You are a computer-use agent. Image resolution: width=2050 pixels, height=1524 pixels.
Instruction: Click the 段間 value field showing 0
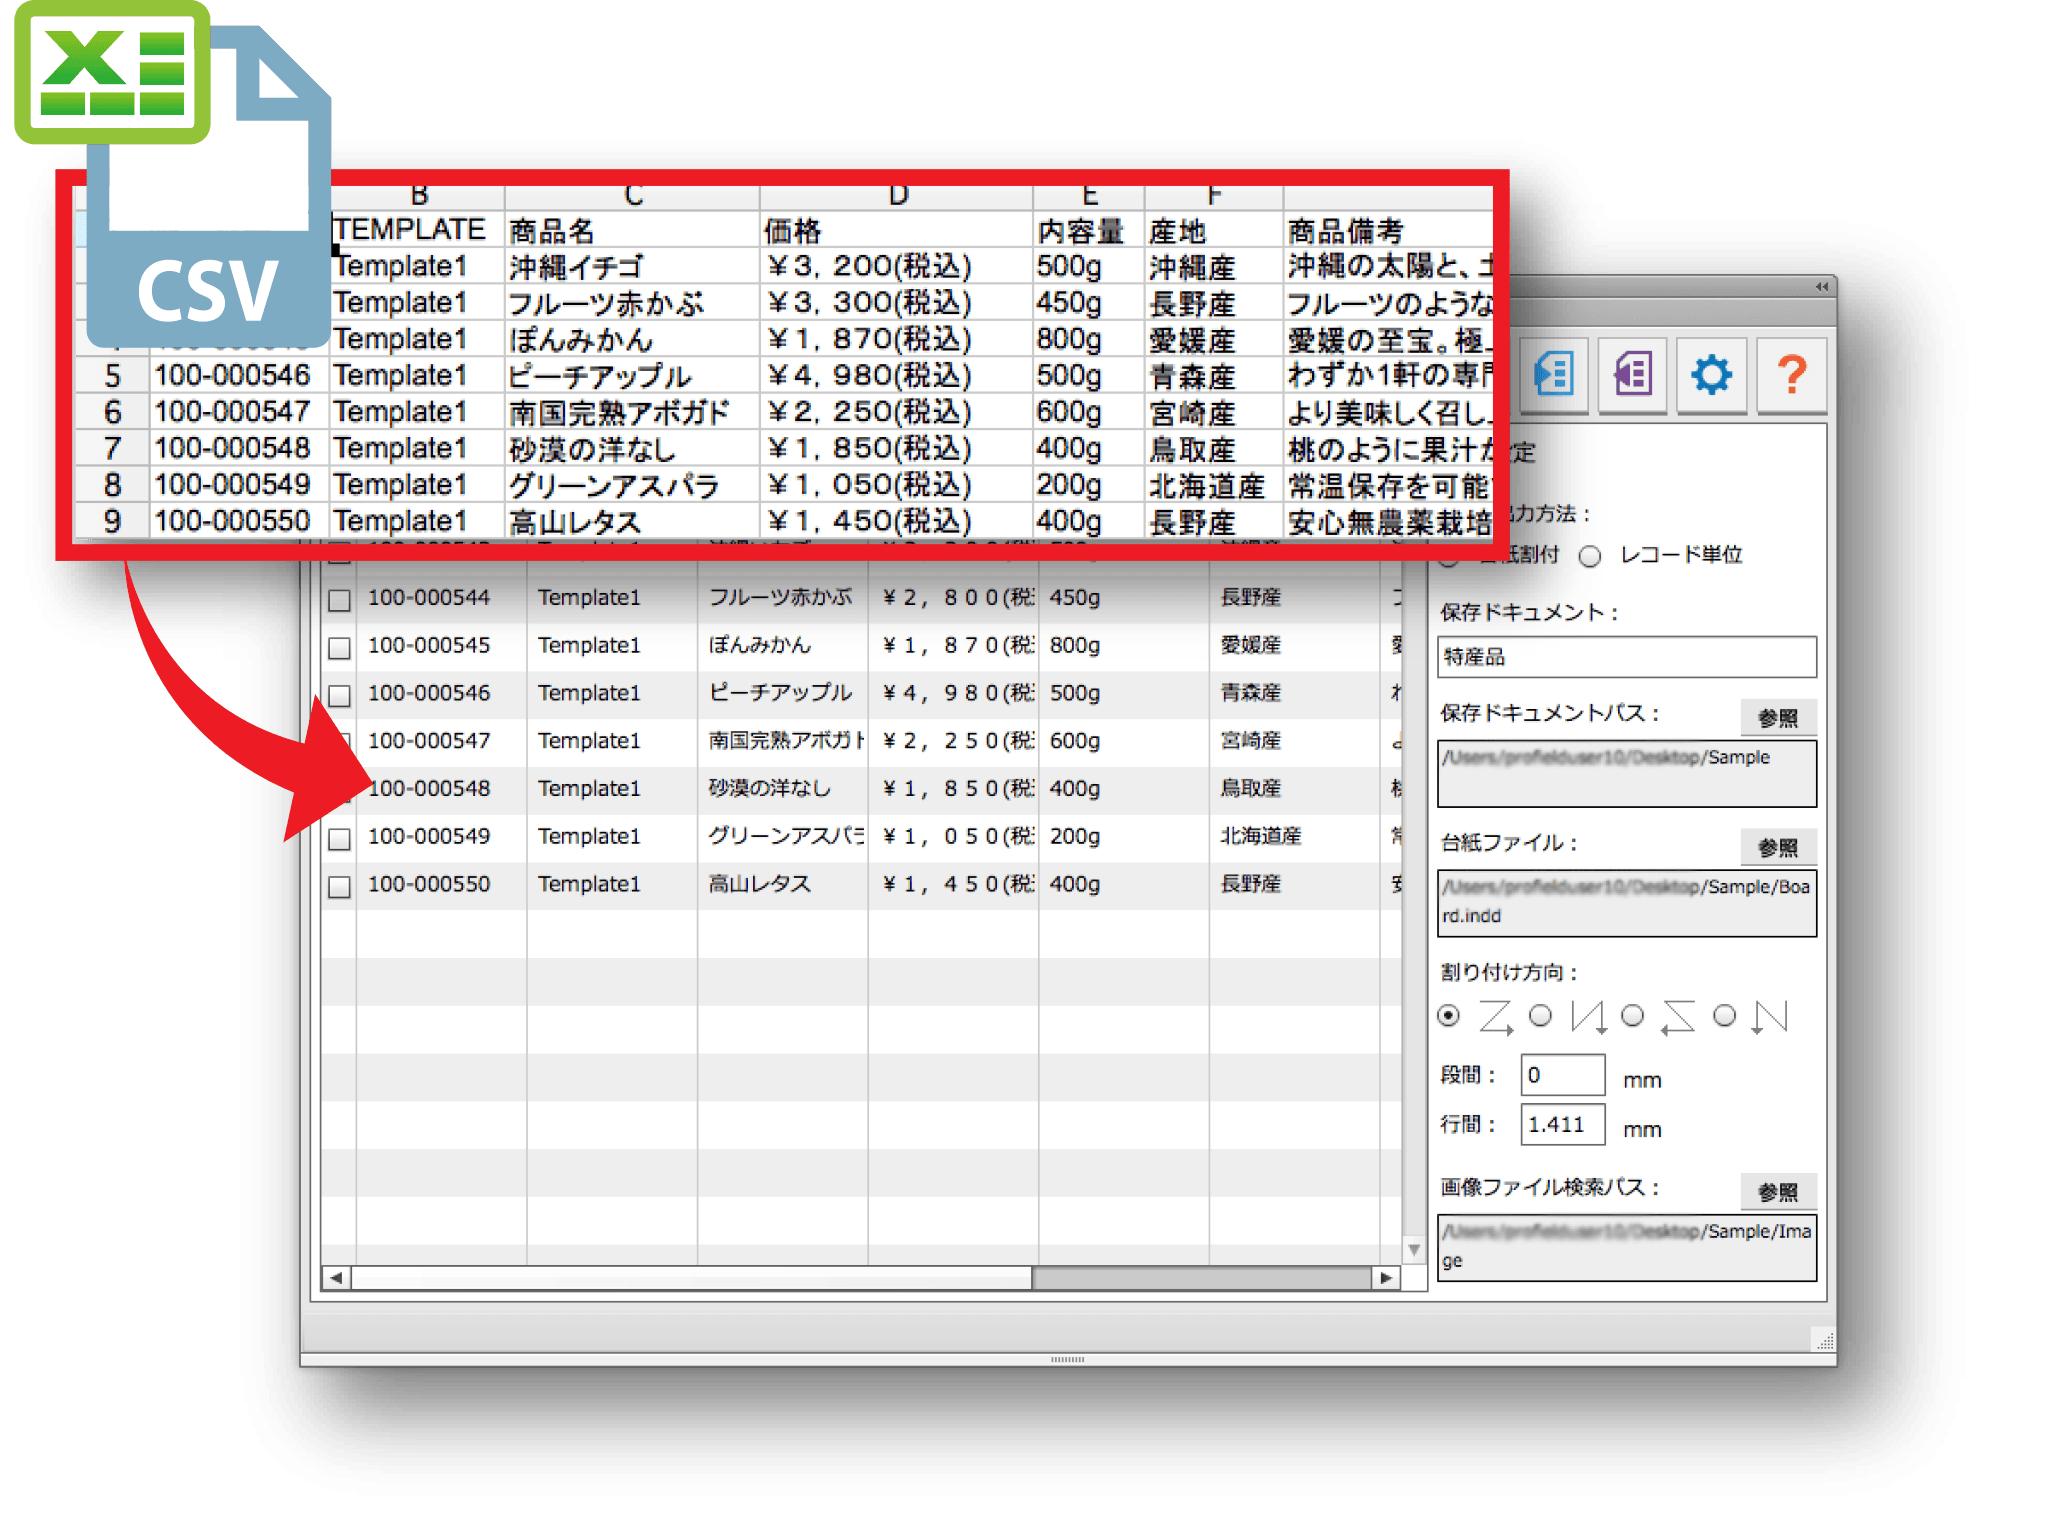pos(1563,1075)
